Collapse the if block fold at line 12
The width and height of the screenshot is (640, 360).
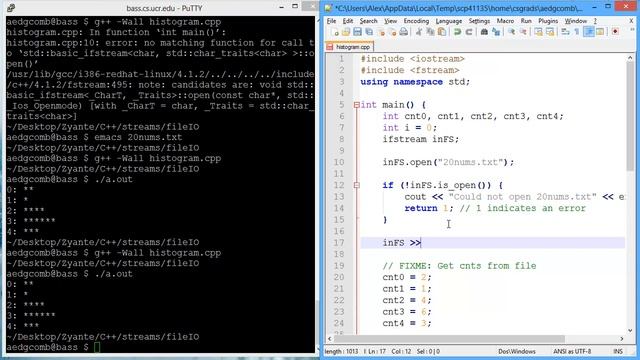[357, 185]
